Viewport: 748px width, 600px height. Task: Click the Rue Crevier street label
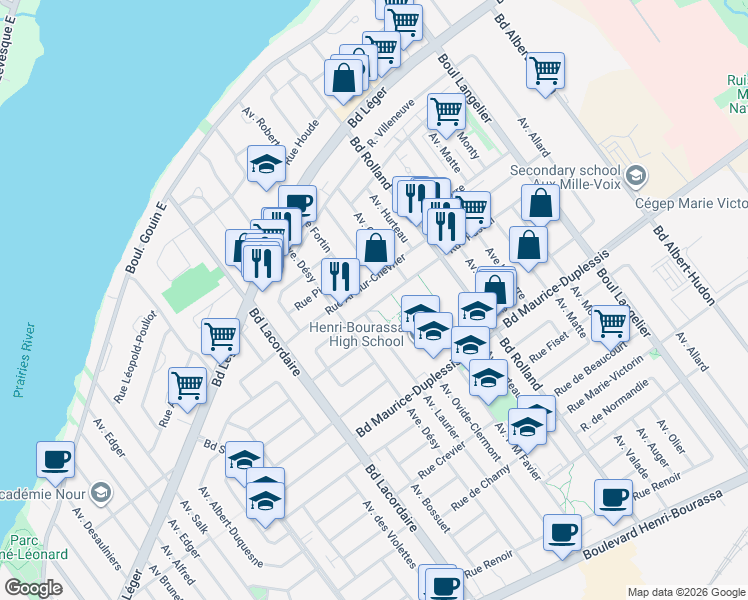click(442, 460)
